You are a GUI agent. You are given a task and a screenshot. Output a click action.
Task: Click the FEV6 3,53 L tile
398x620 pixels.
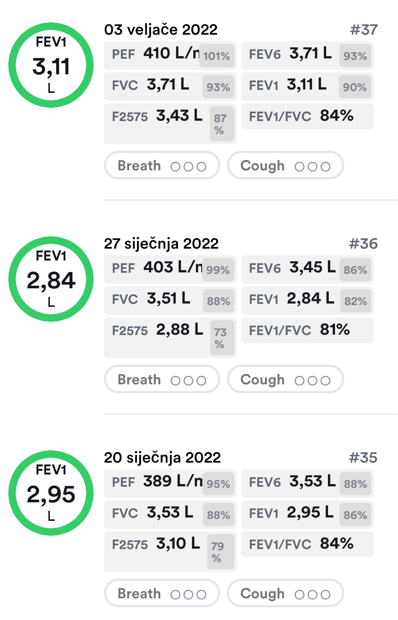307,483
